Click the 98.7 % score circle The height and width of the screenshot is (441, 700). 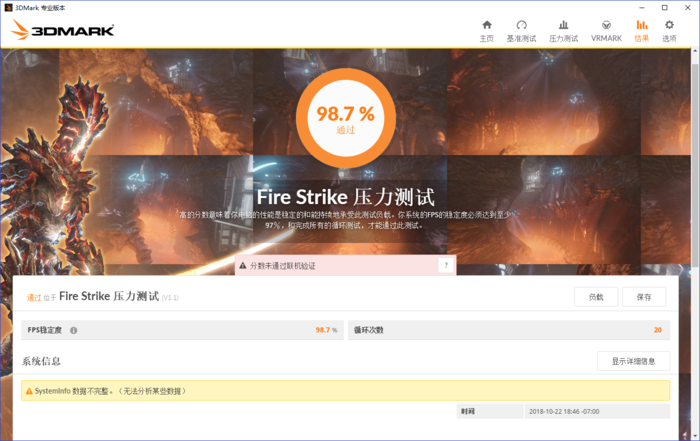coord(346,118)
